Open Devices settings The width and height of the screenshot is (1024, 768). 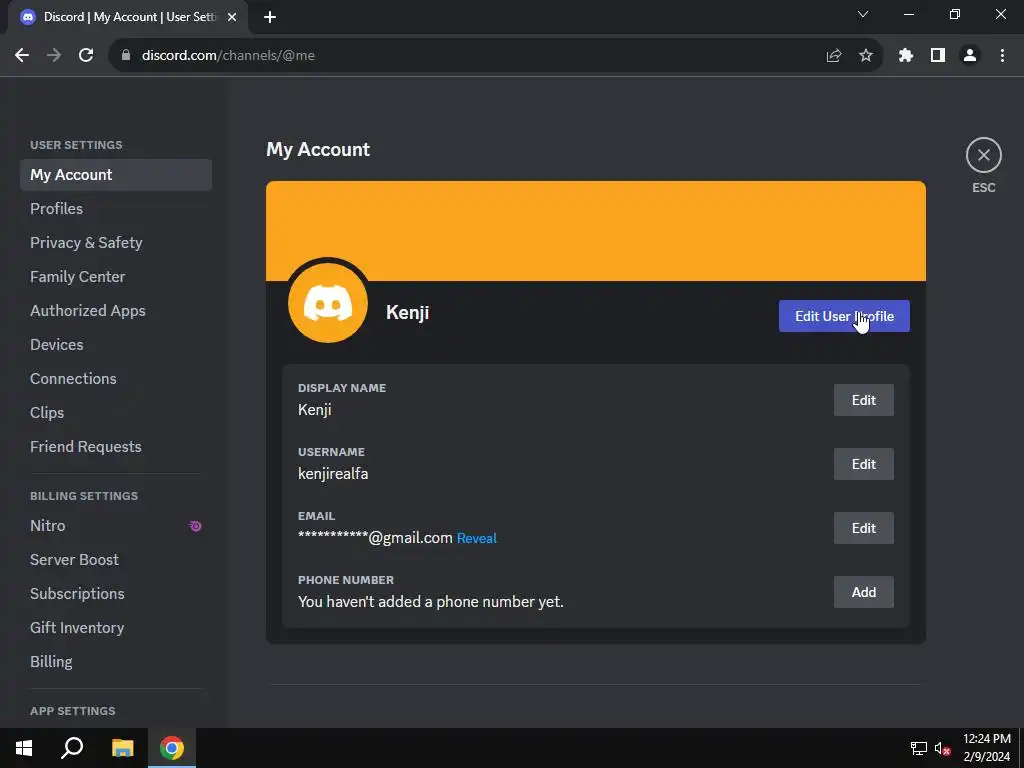click(x=116, y=345)
